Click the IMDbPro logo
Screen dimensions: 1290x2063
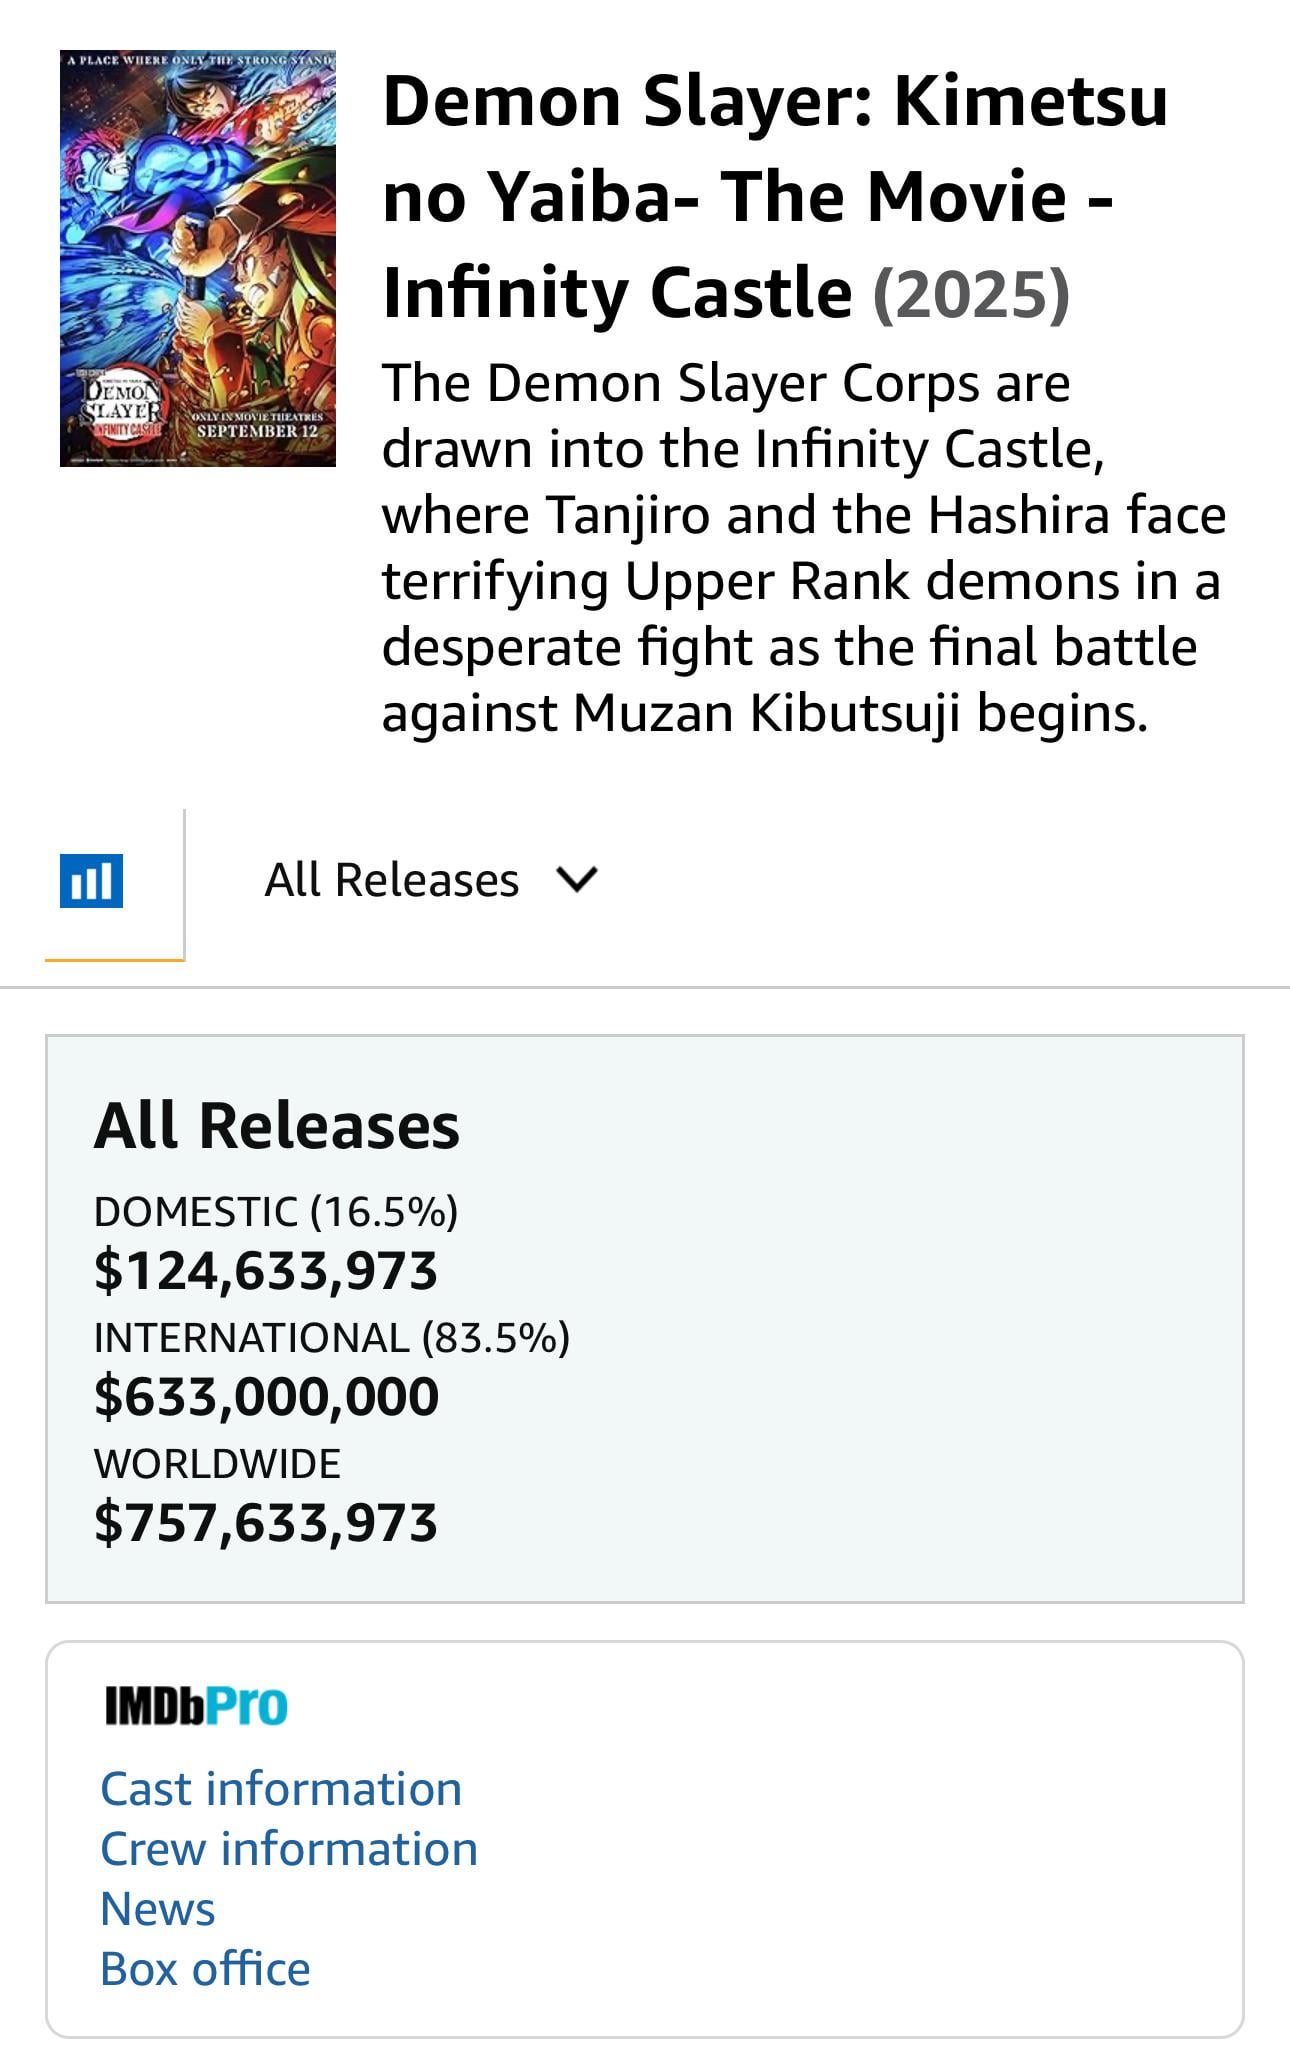(196, 1706)
